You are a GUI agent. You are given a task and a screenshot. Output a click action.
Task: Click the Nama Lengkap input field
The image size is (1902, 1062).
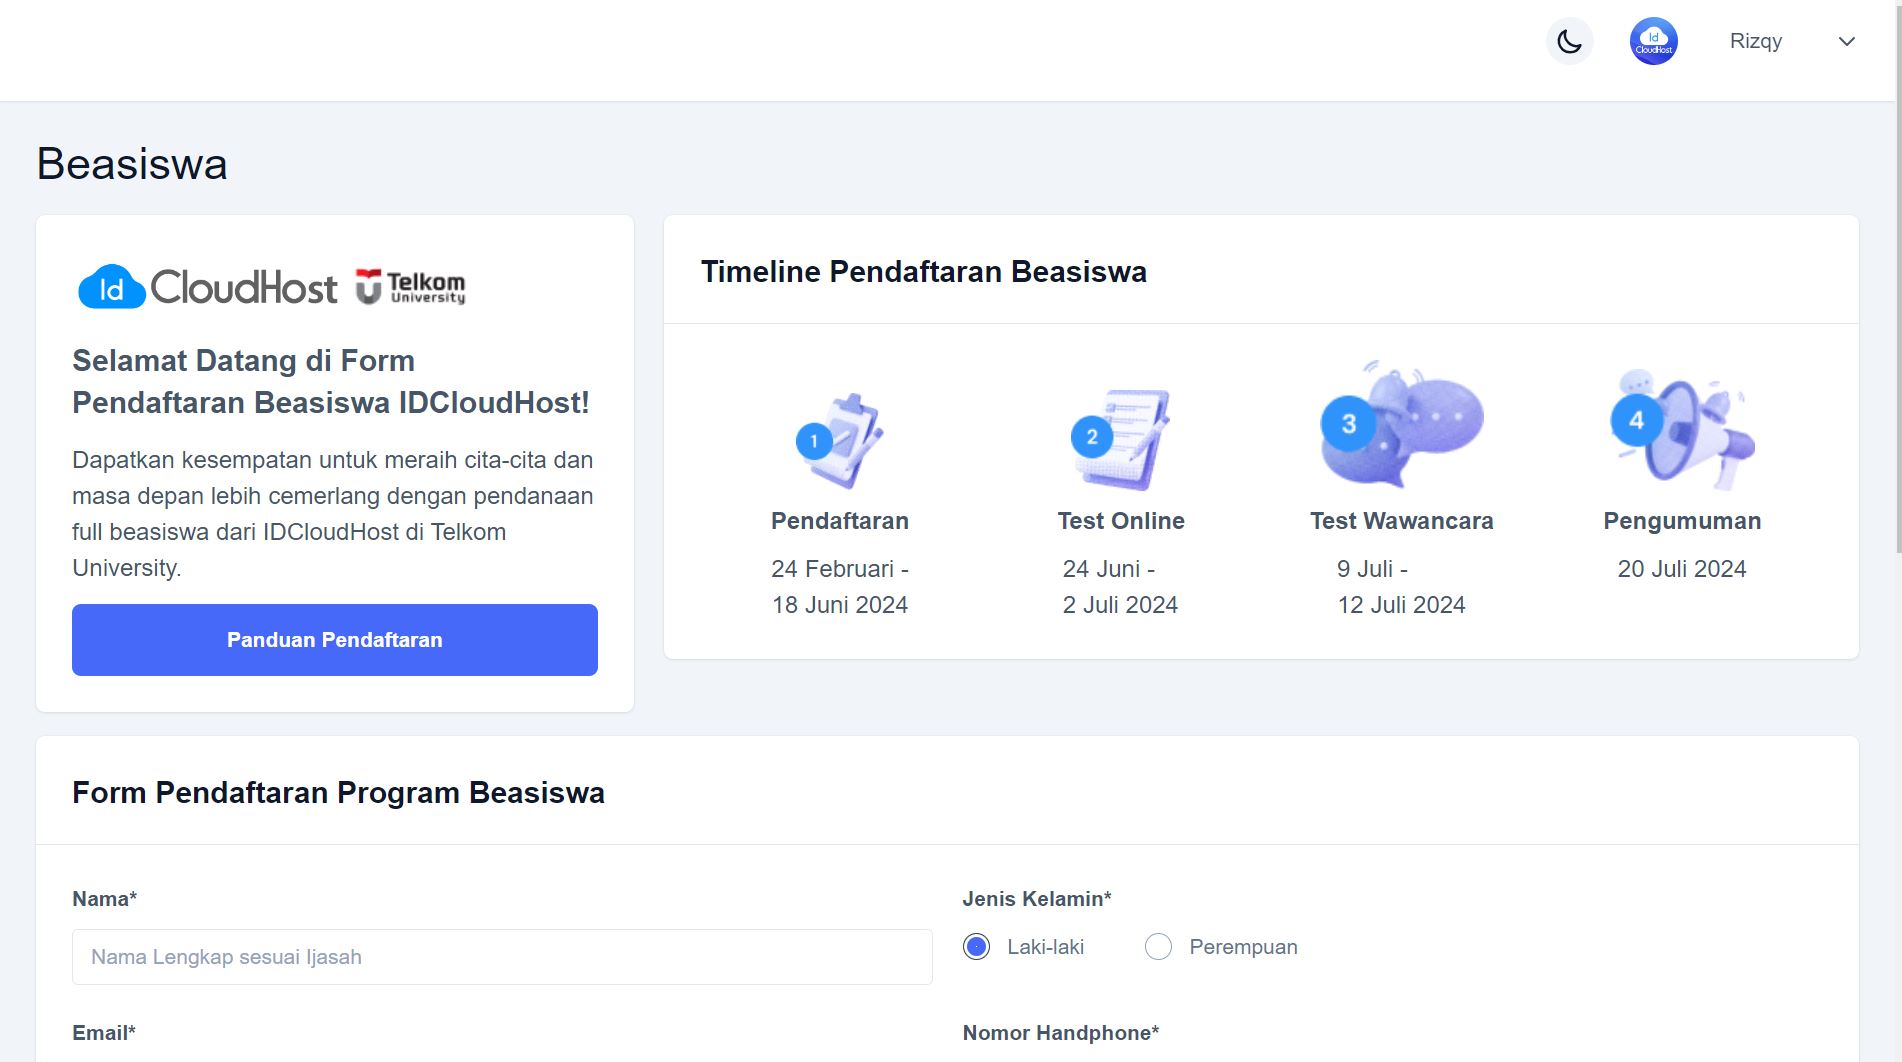[502, 956]
